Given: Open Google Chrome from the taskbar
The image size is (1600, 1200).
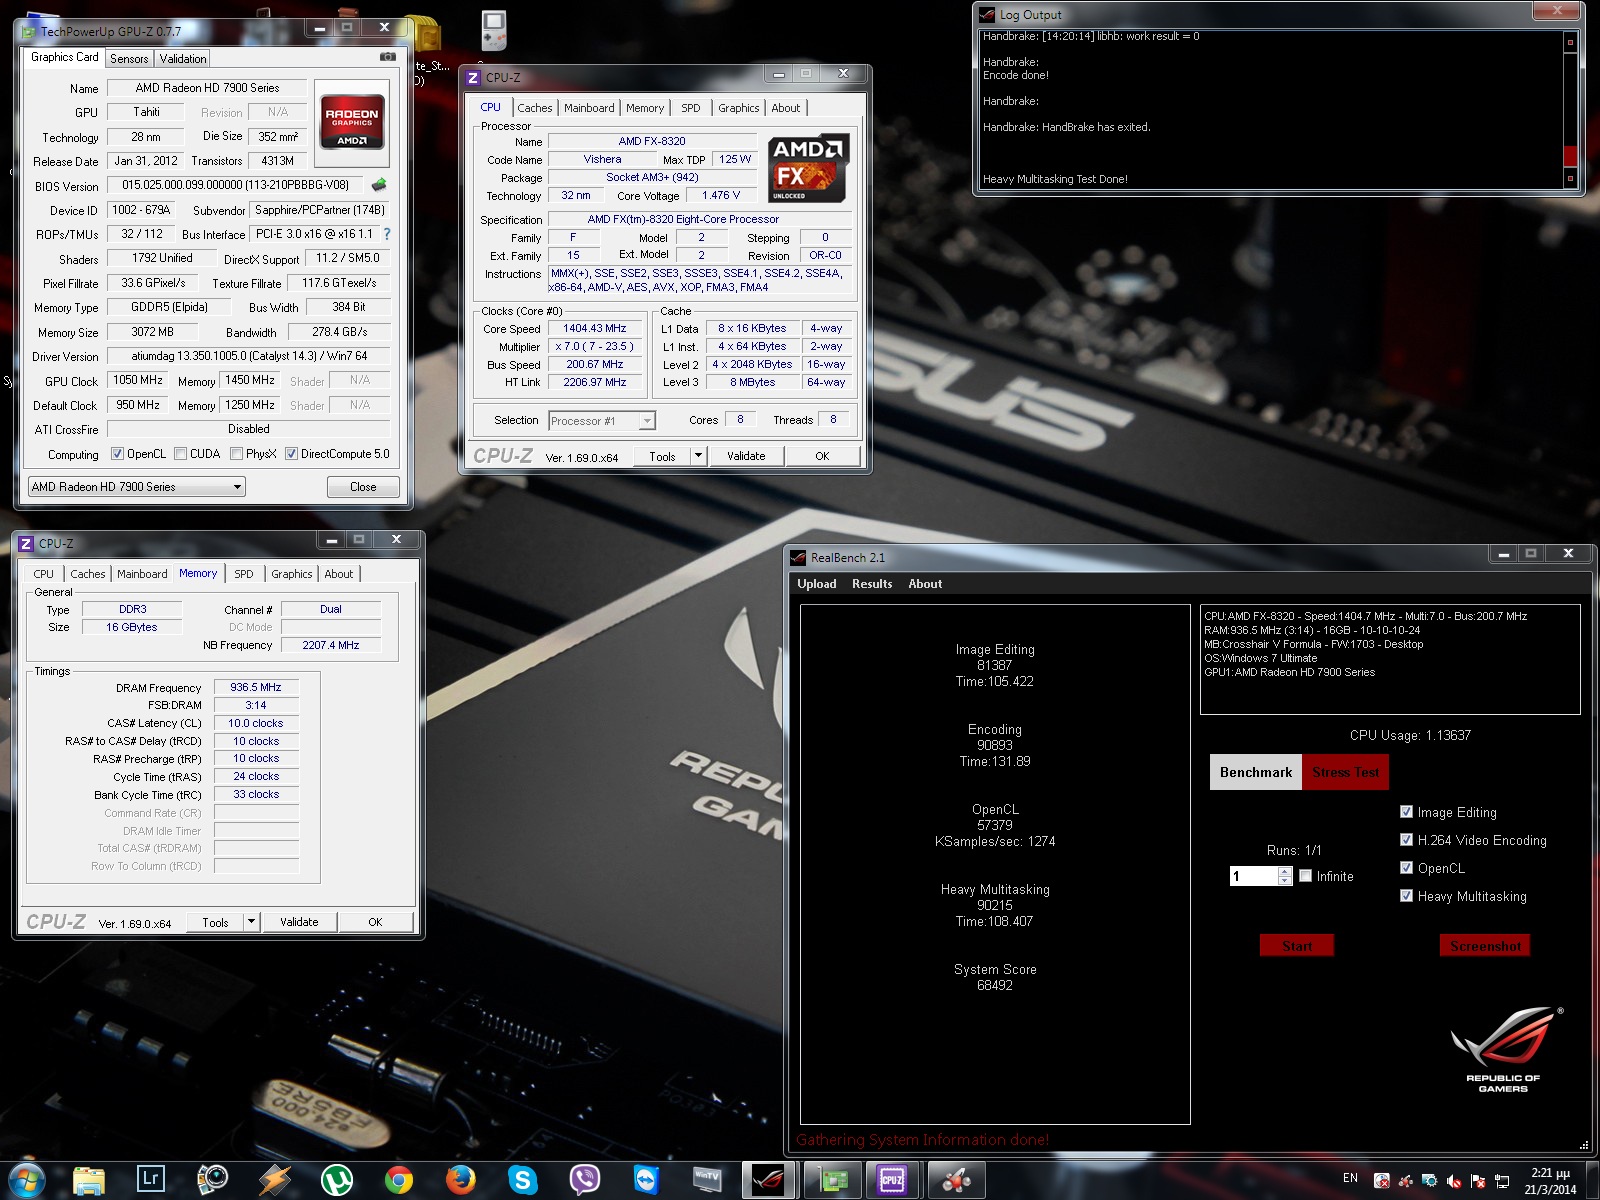Looking at the screenshot, I should coord(398,1180).
